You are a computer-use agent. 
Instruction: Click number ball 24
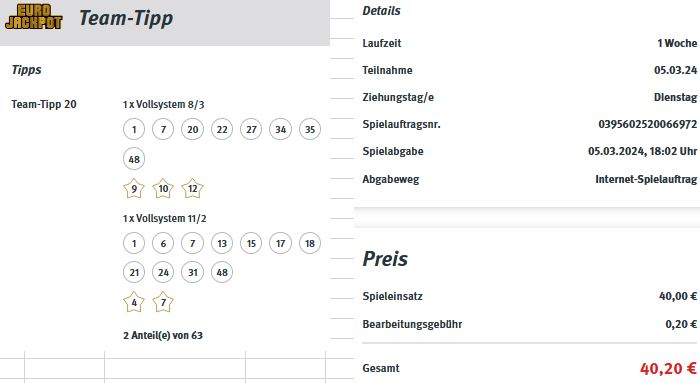click(163, 272)
